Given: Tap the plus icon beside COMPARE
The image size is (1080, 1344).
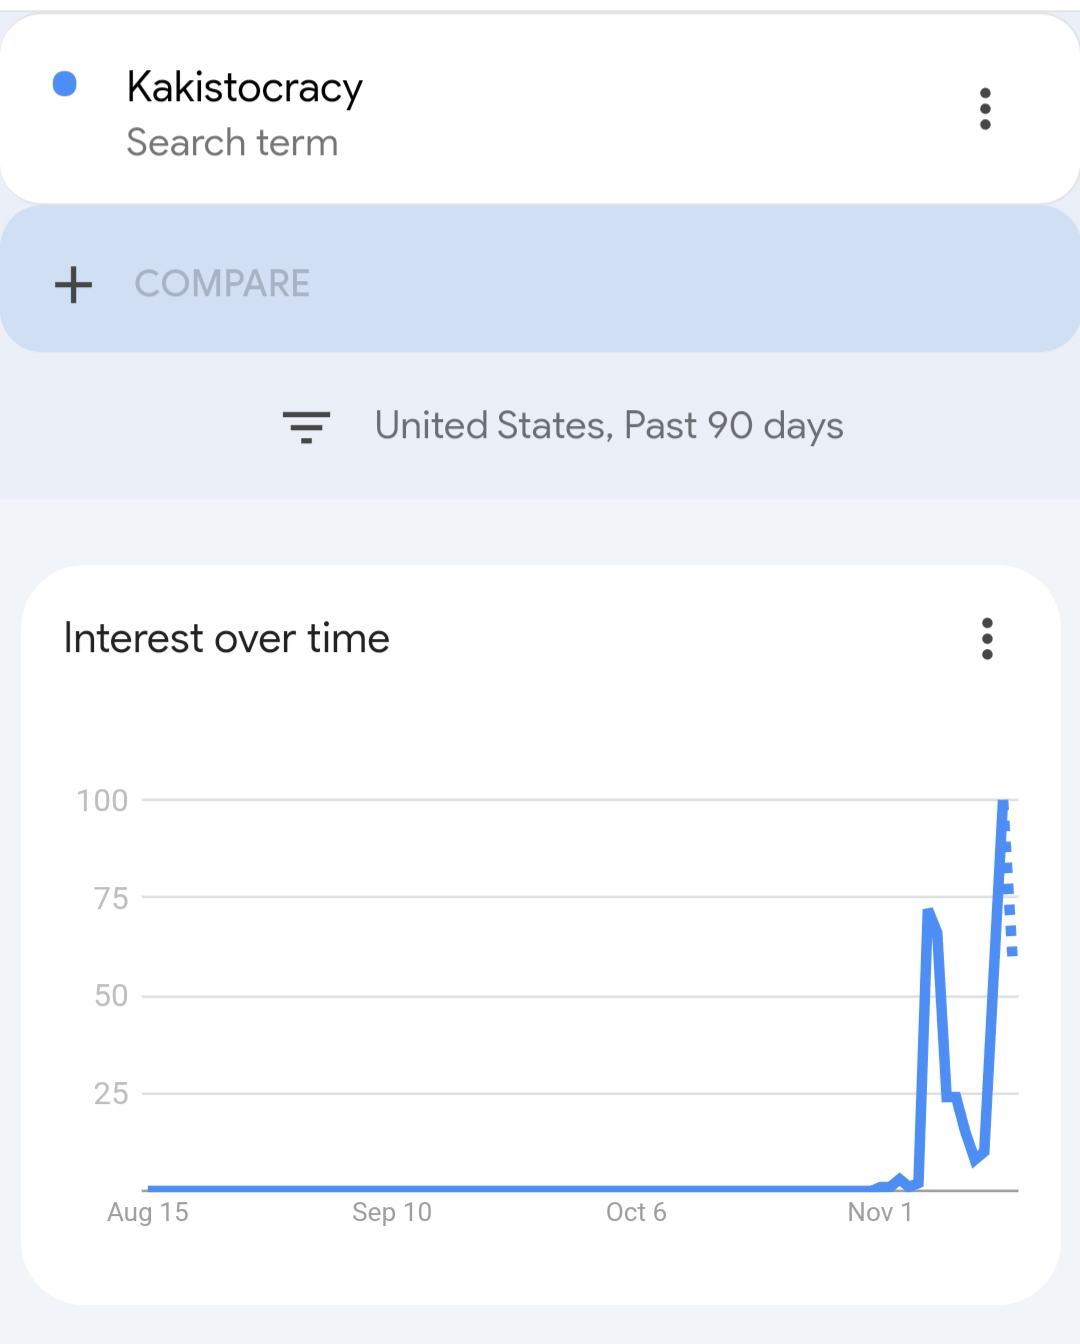Looking at the screenshot, I should (x=73, y=285).
